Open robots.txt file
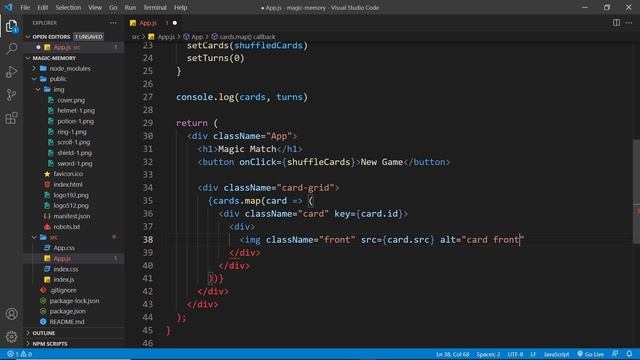This screenshot has width=640, height=360. coord(73,227)
